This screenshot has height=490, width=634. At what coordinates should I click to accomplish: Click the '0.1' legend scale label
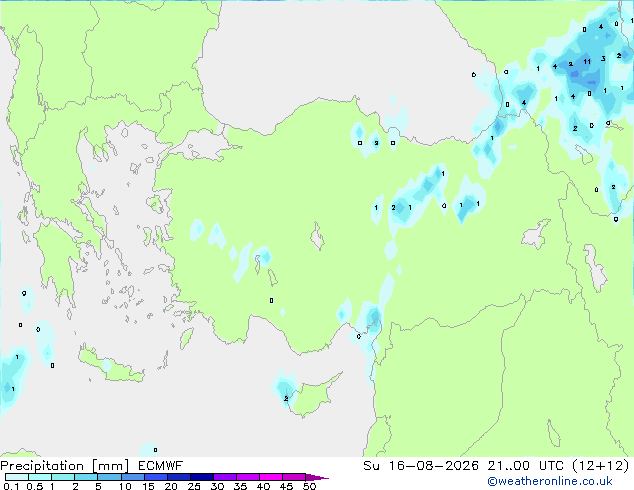click(x=12, y=486)
